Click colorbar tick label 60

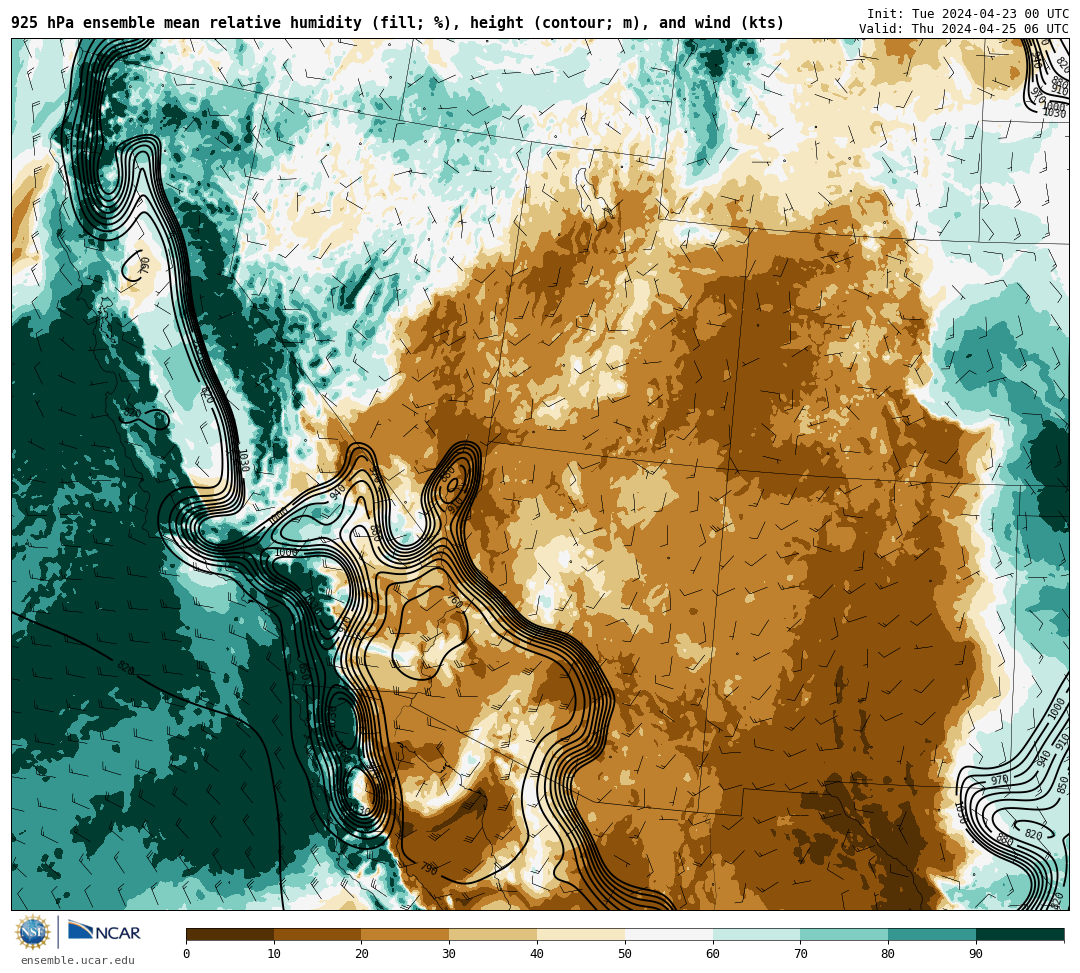pyautogui.click(x=713, y=954)
